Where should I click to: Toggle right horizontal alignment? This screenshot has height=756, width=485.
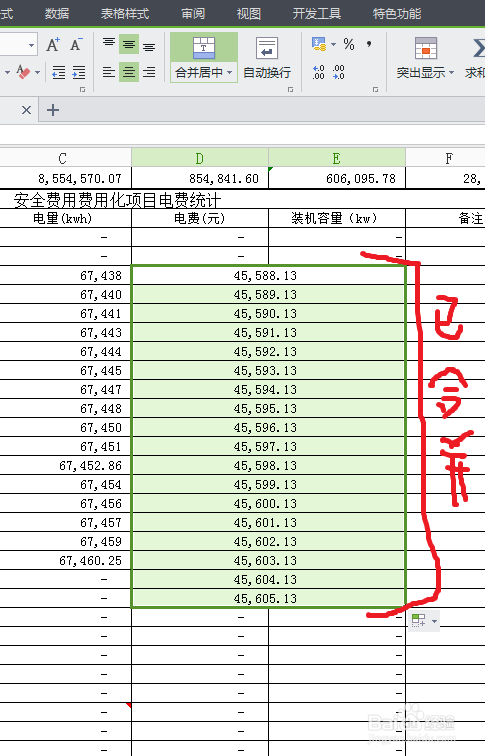(149, 72)
